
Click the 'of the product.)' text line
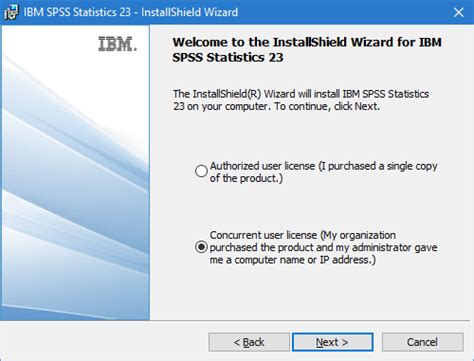246,178
